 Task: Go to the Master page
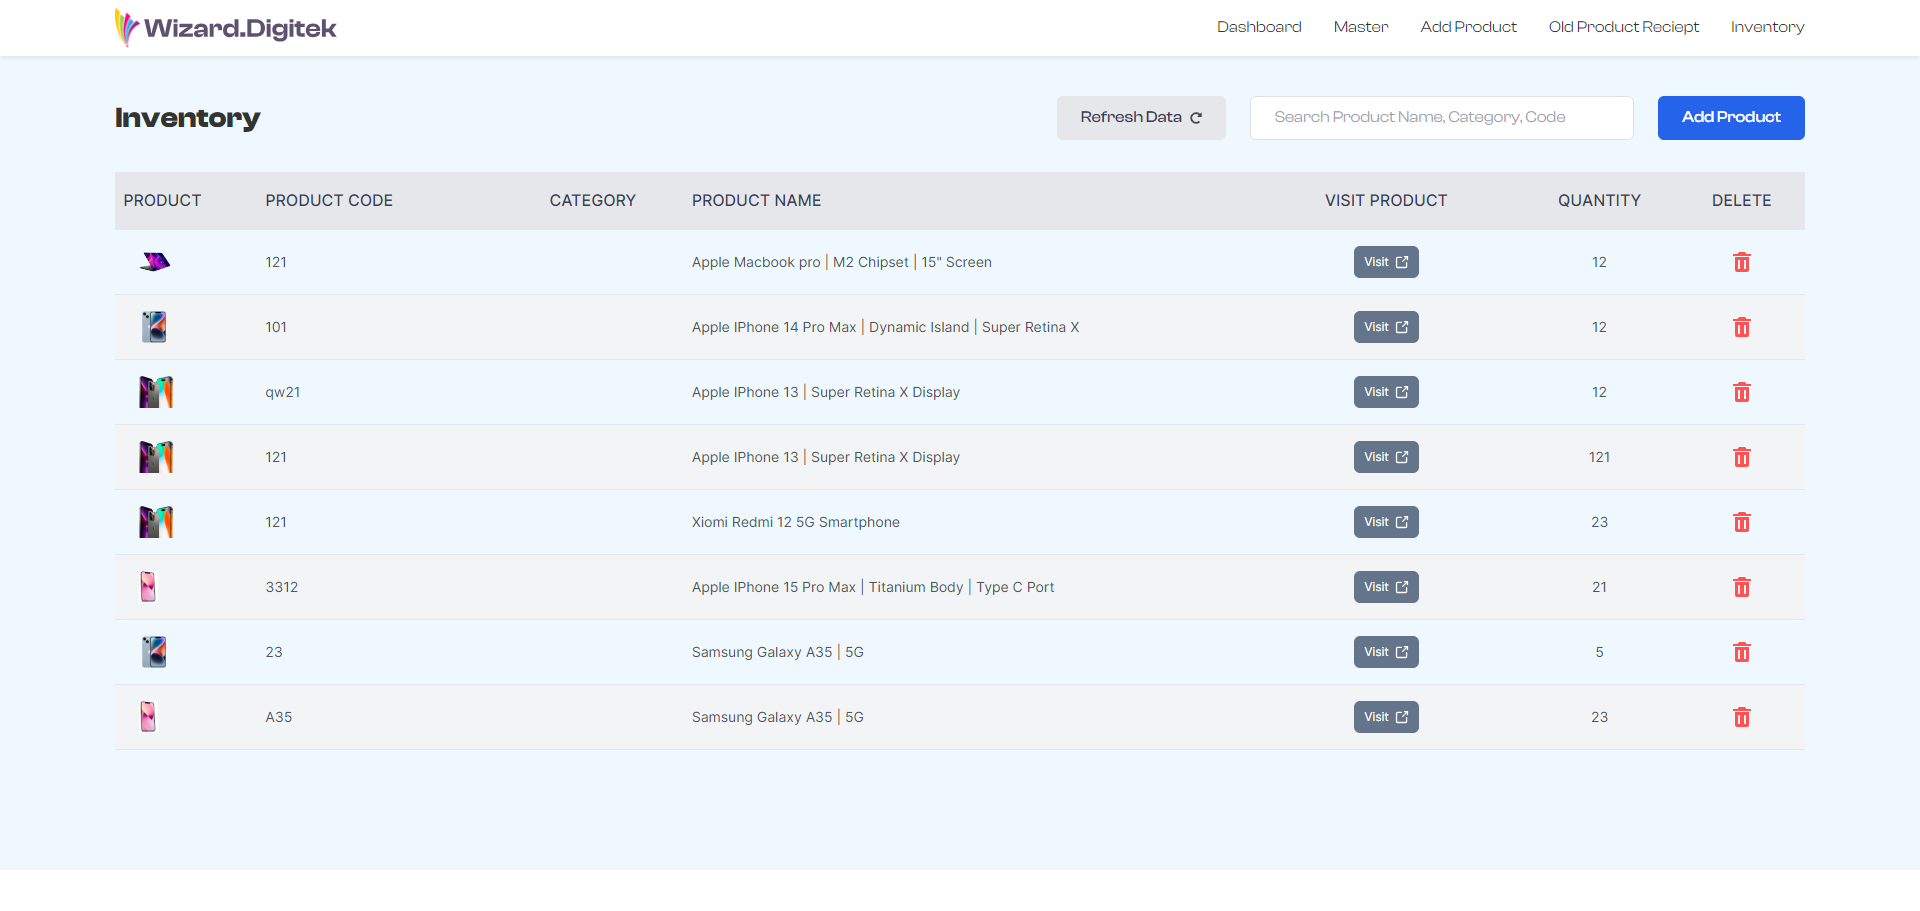click(x=1360, y=27)
